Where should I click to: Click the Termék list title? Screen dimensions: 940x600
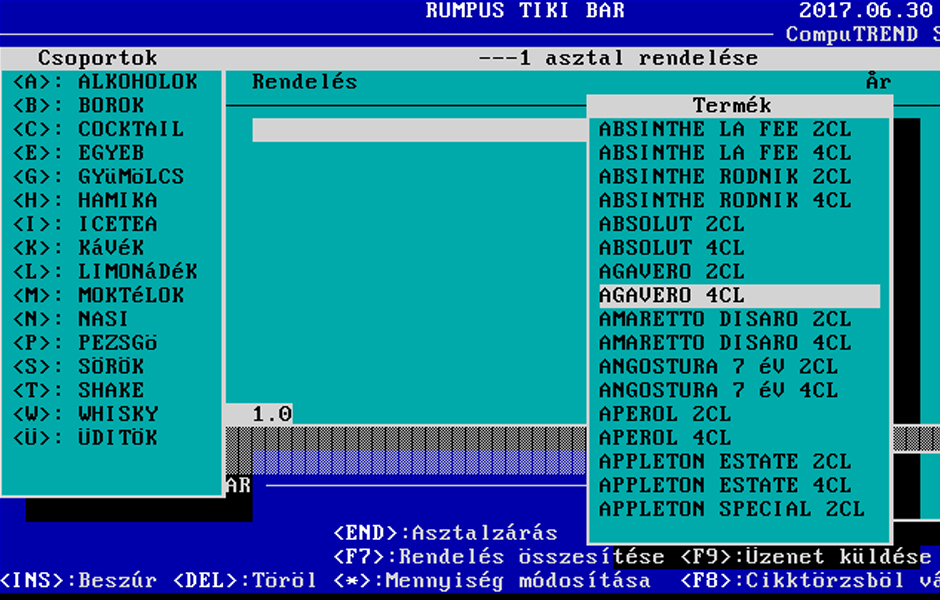tap(732, 105)
